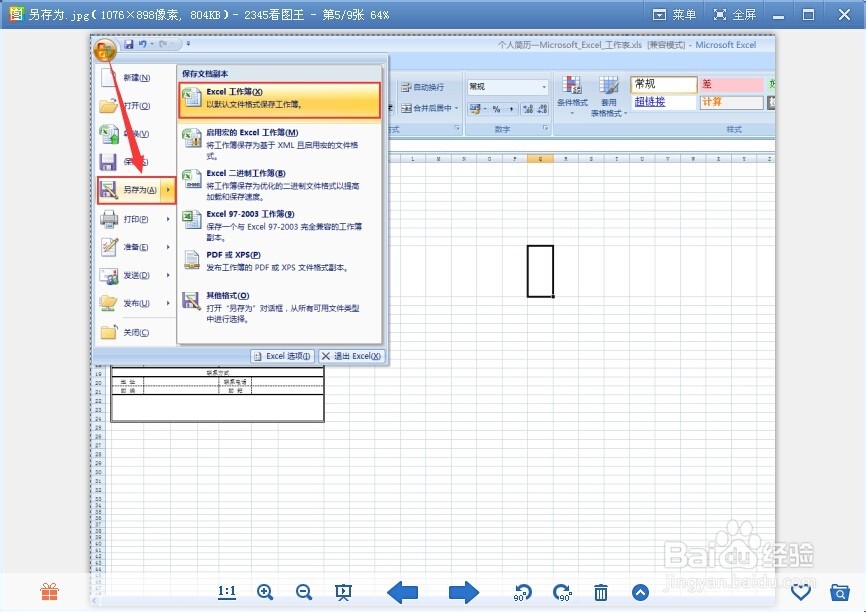The height and width of the screenshot is (612, 866).
Task: Rotate the image 90° counterclockwise
Action: (522, 592)
